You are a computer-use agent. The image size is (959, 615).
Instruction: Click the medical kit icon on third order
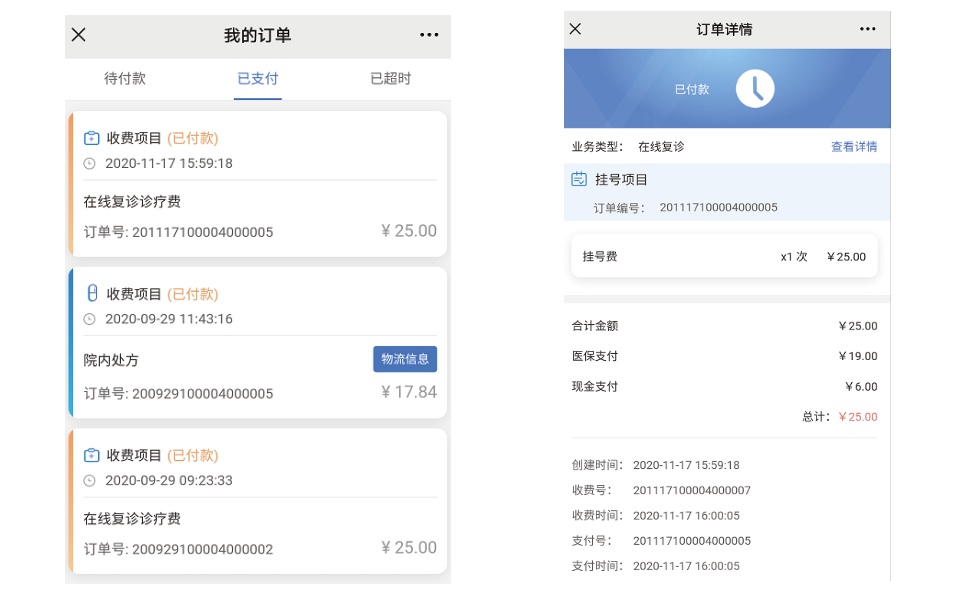(x=92, y=455)
